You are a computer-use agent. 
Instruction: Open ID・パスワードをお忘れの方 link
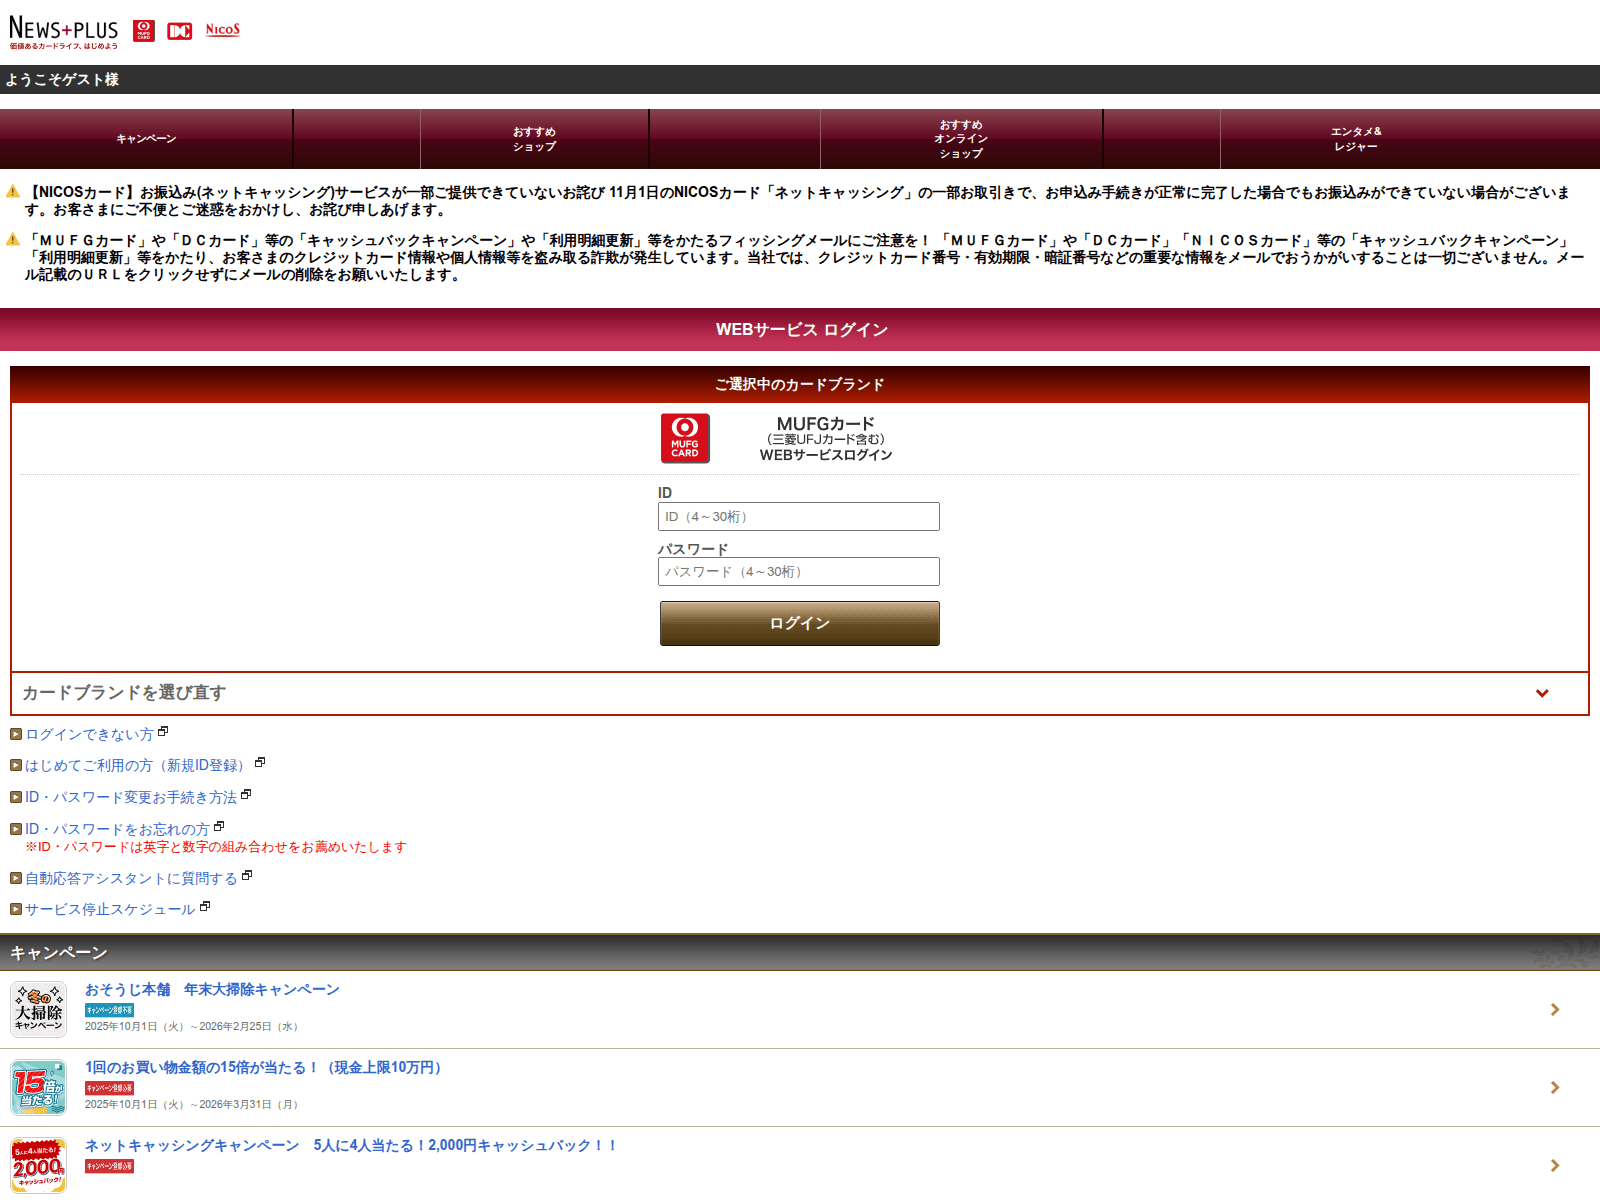[x=117, y=829]
